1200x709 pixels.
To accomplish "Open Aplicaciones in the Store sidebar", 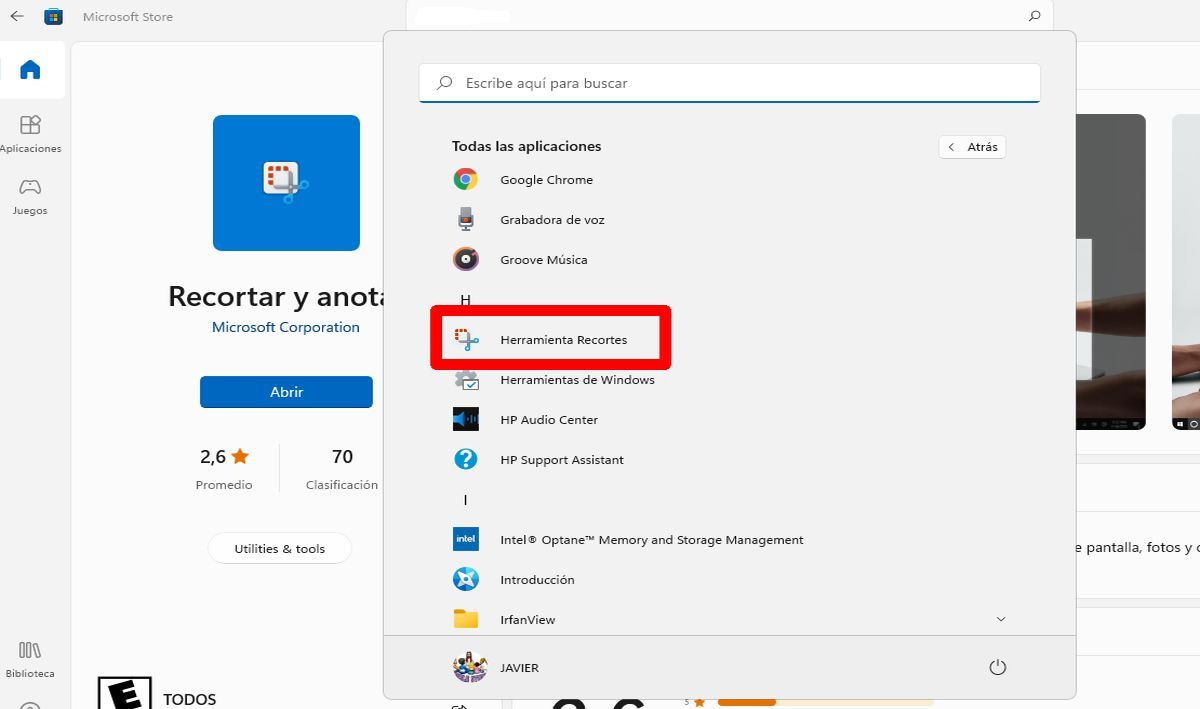I will 30,134.
